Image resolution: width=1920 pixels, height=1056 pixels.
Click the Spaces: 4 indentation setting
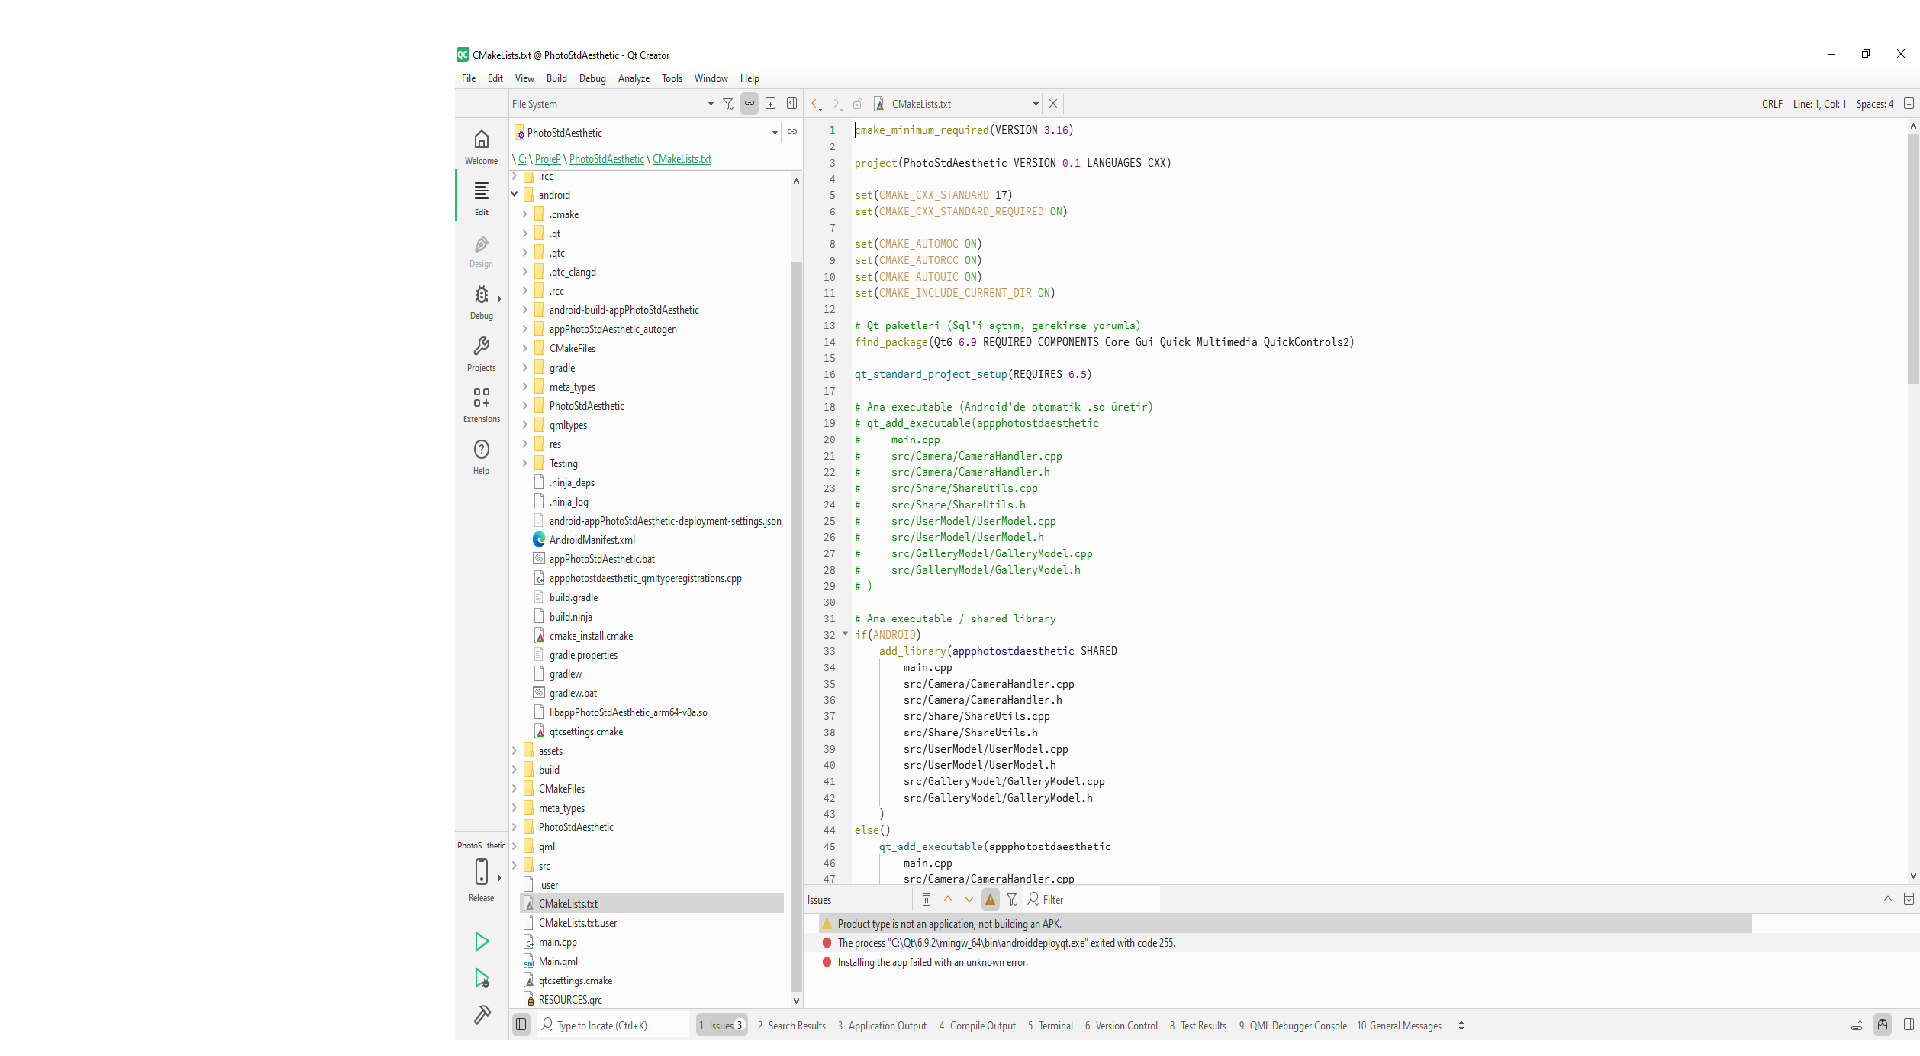pyautogui.click(x=1875, y=104)
